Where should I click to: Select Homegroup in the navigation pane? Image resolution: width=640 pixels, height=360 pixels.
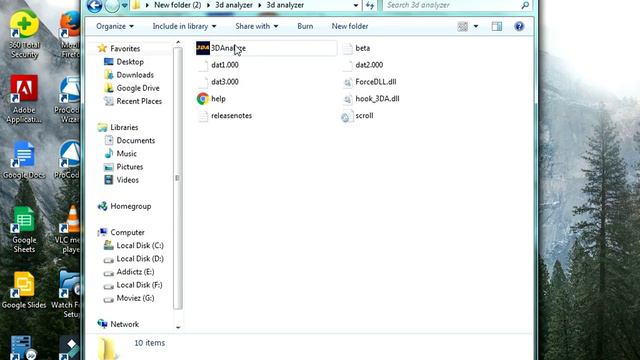coord(130,206)
